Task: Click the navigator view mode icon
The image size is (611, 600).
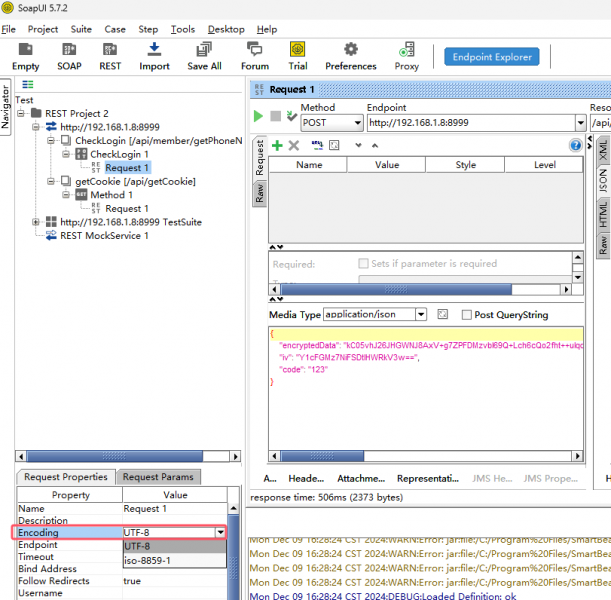Action: (28, 85)
